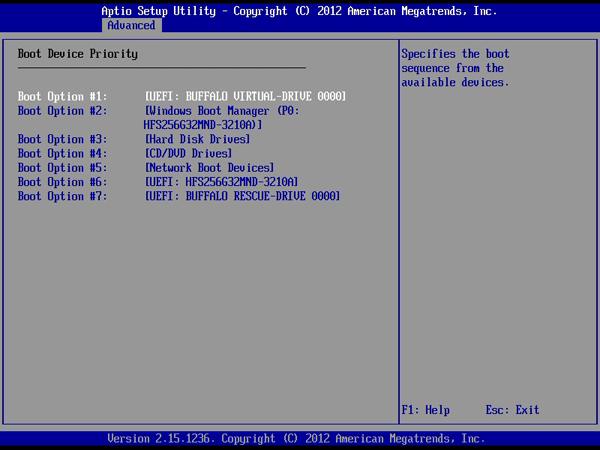Select the Boot Option #5 label

point(62,168)
